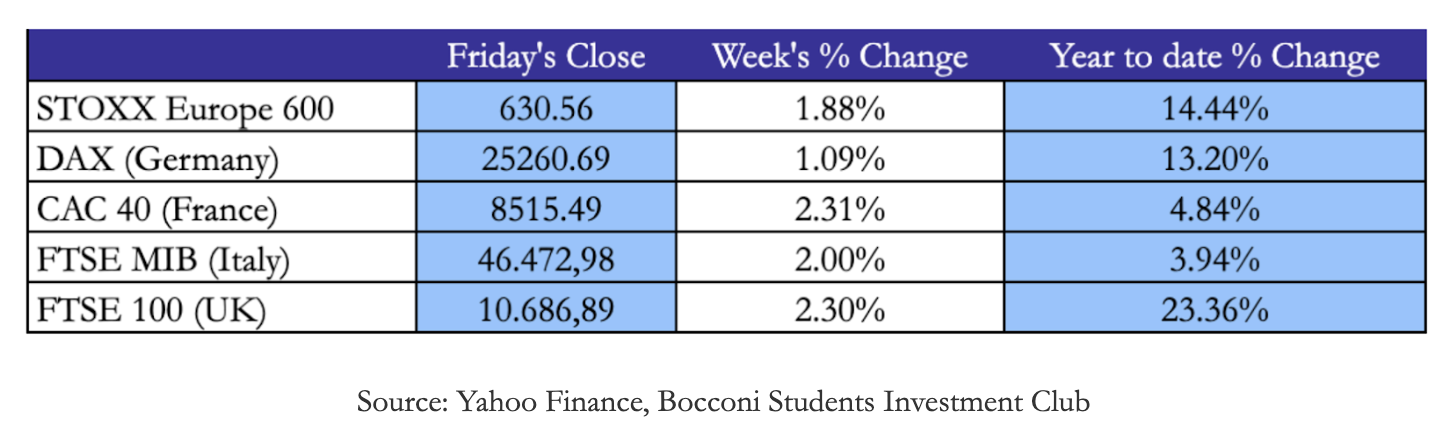Click the 3.94% year to date cell
The image size is (1456, 434).
coord(1214,260)
